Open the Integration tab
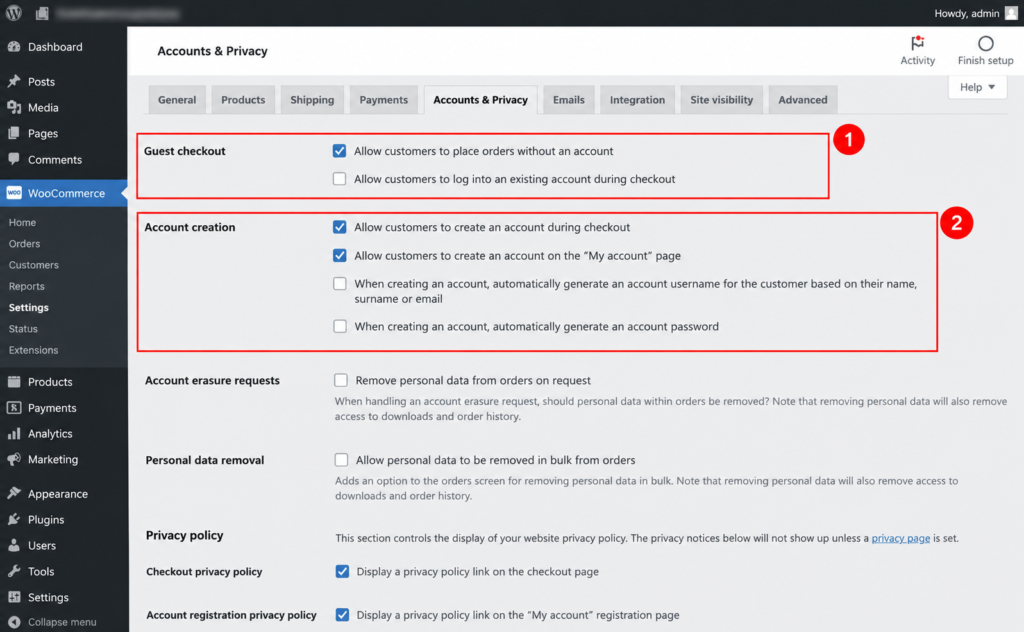This screenshot has height=632, width=1024. point(637,100)
